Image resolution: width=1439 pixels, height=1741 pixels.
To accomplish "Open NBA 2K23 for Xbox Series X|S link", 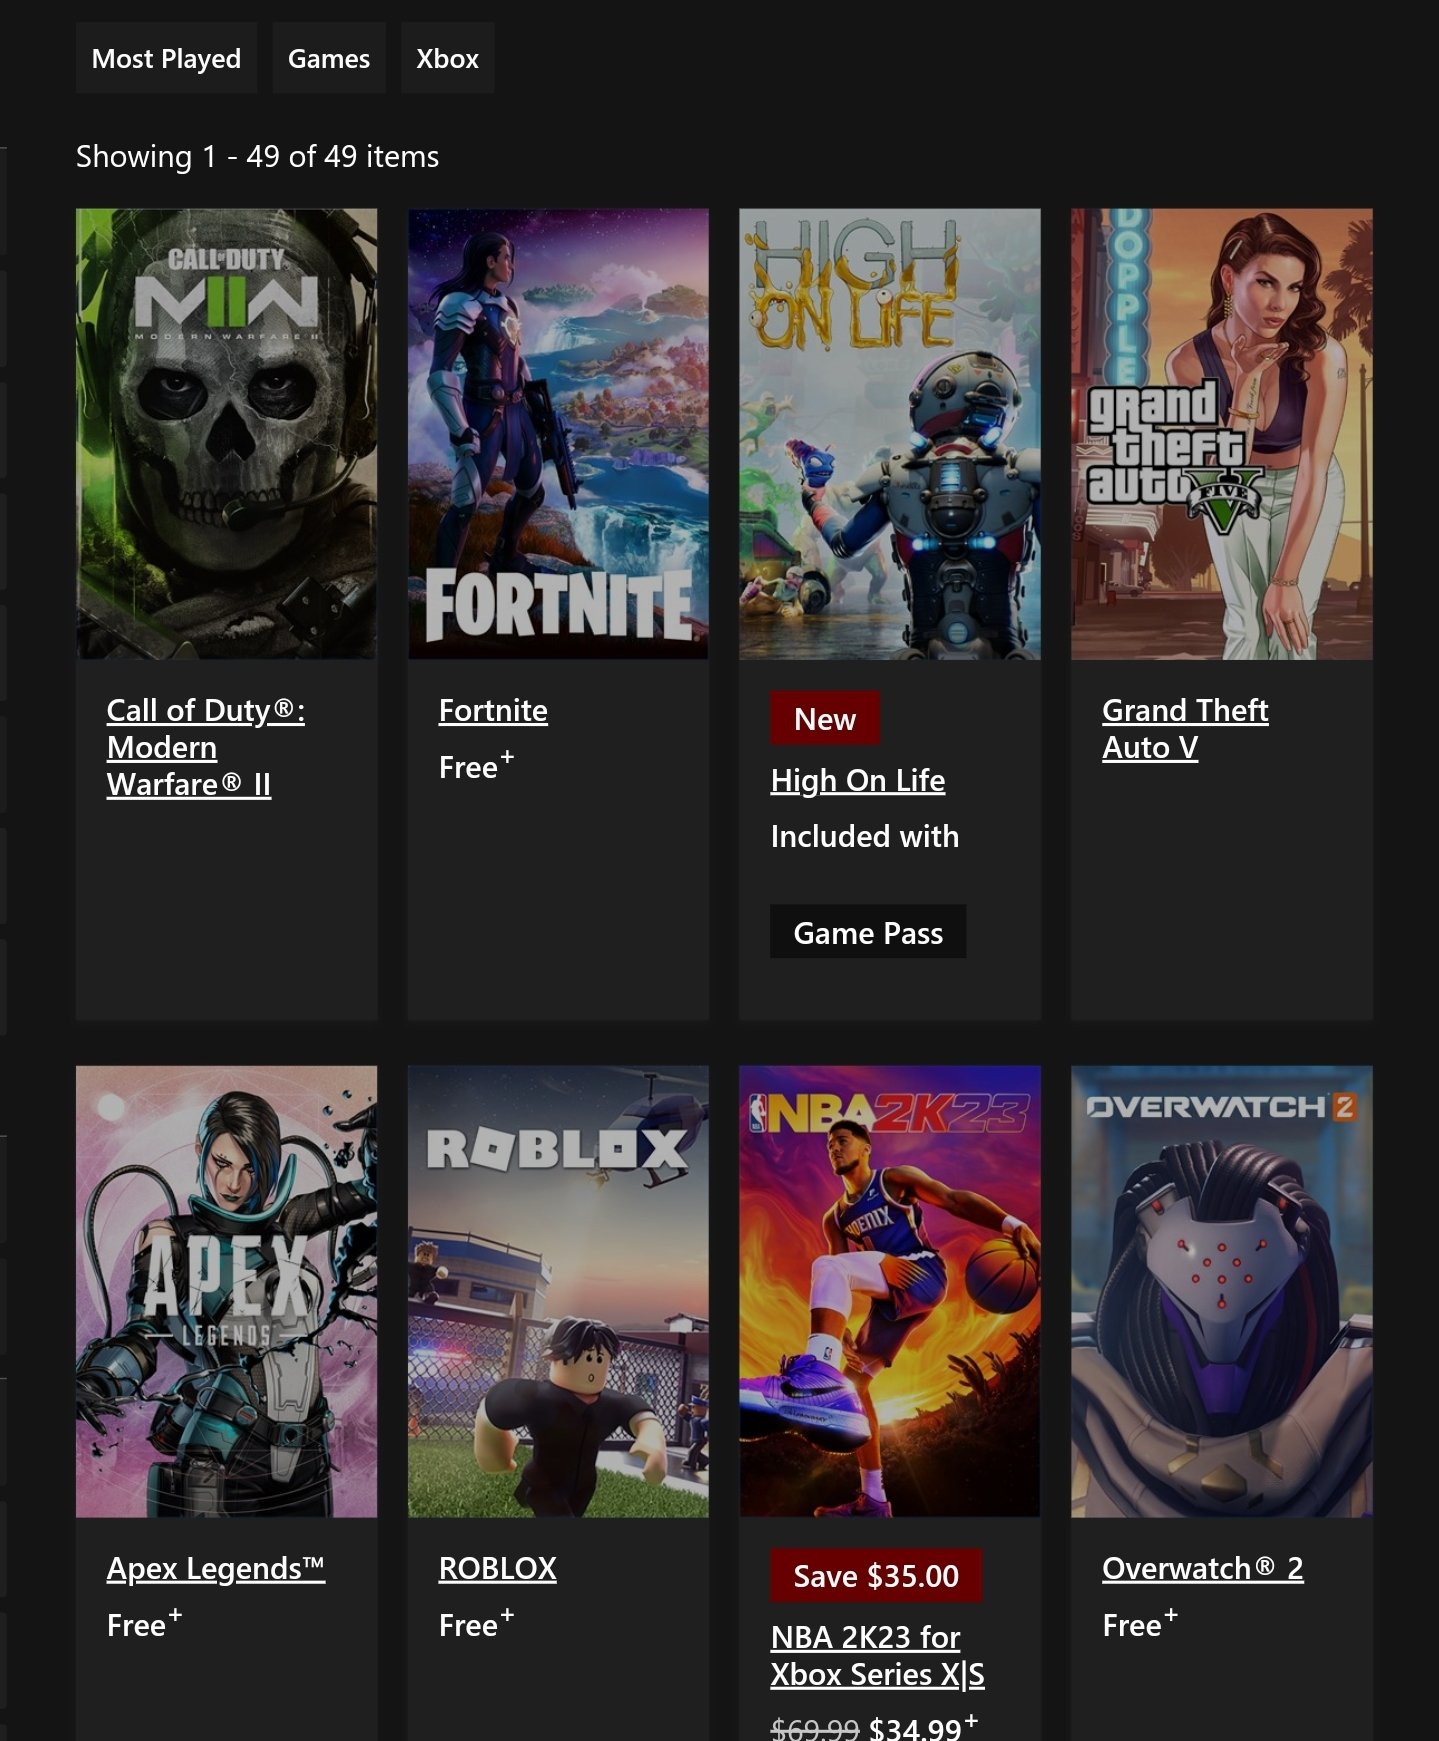I will pyautogui.click(x=877, y=1655).
